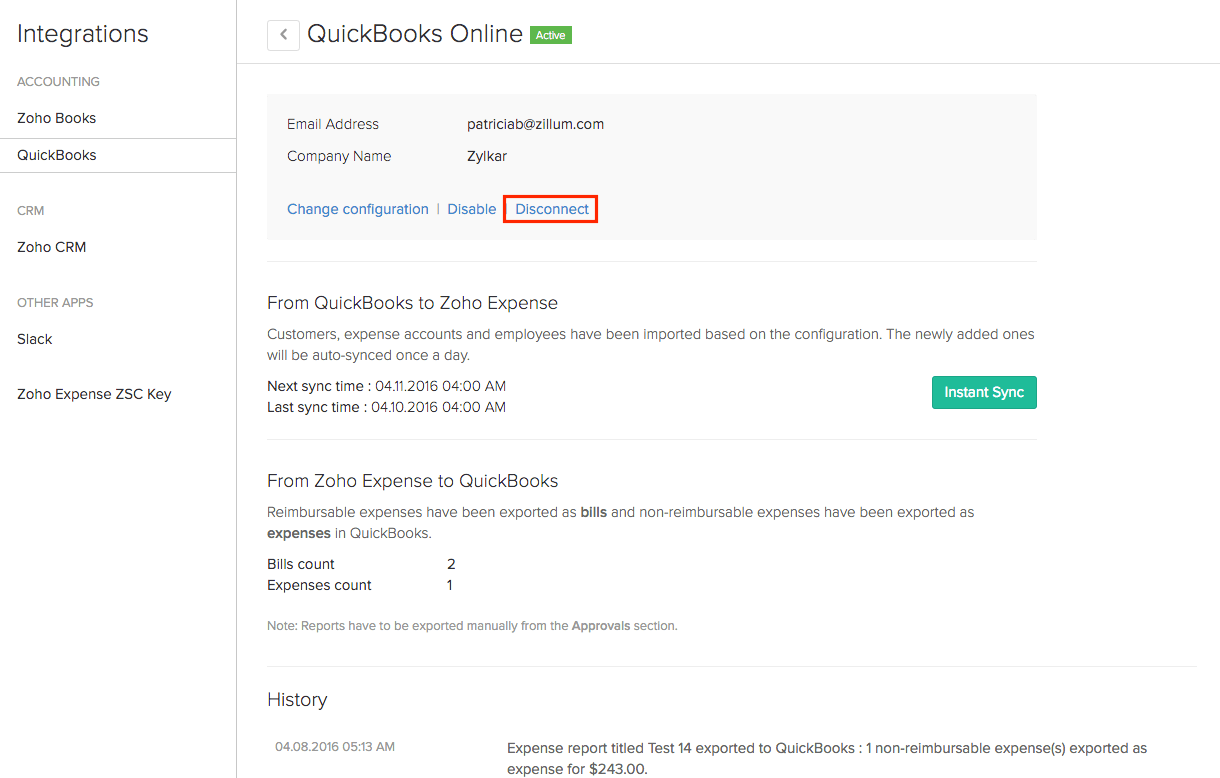The width and height of the screenshot is (1220, 778).
Task: Open Slack integration
Action: pos(35,339)
